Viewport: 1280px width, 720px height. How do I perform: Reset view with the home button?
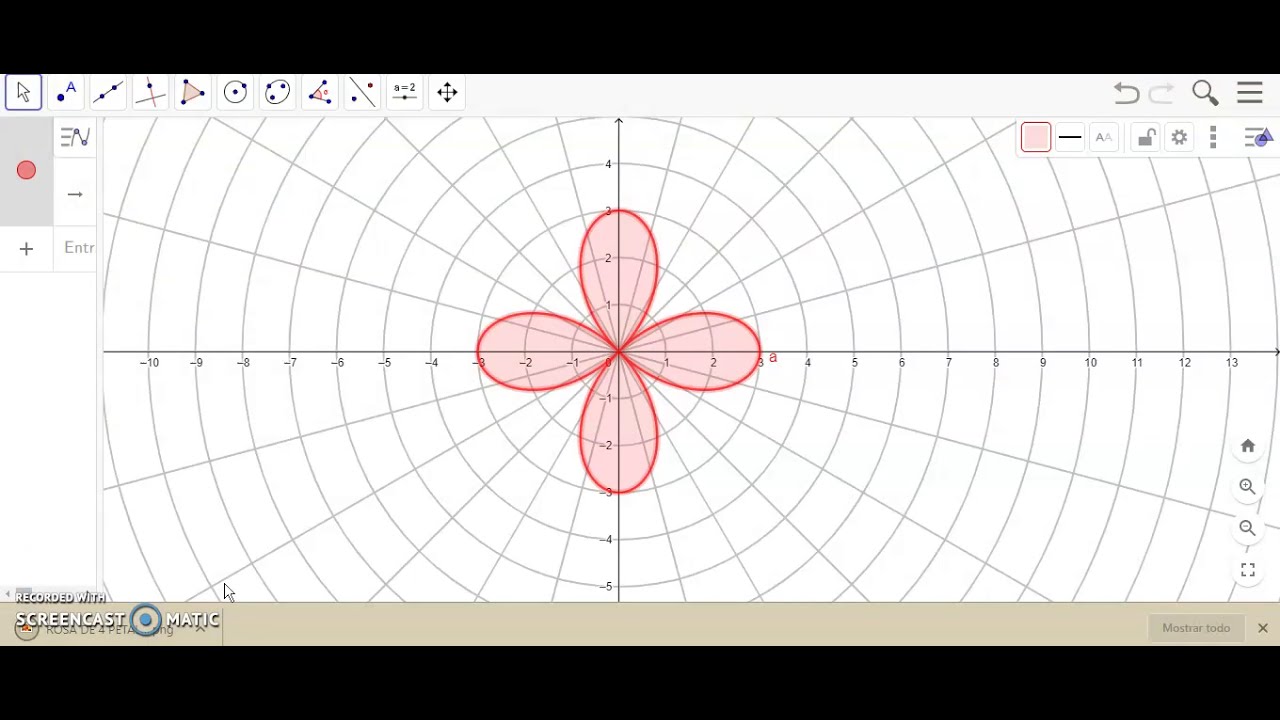click(1247, 446)
